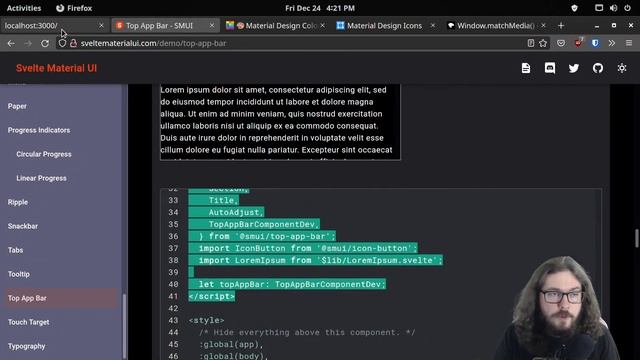Click the padlock site security icon
640x360 pixels.
click(x=73, y=43)
